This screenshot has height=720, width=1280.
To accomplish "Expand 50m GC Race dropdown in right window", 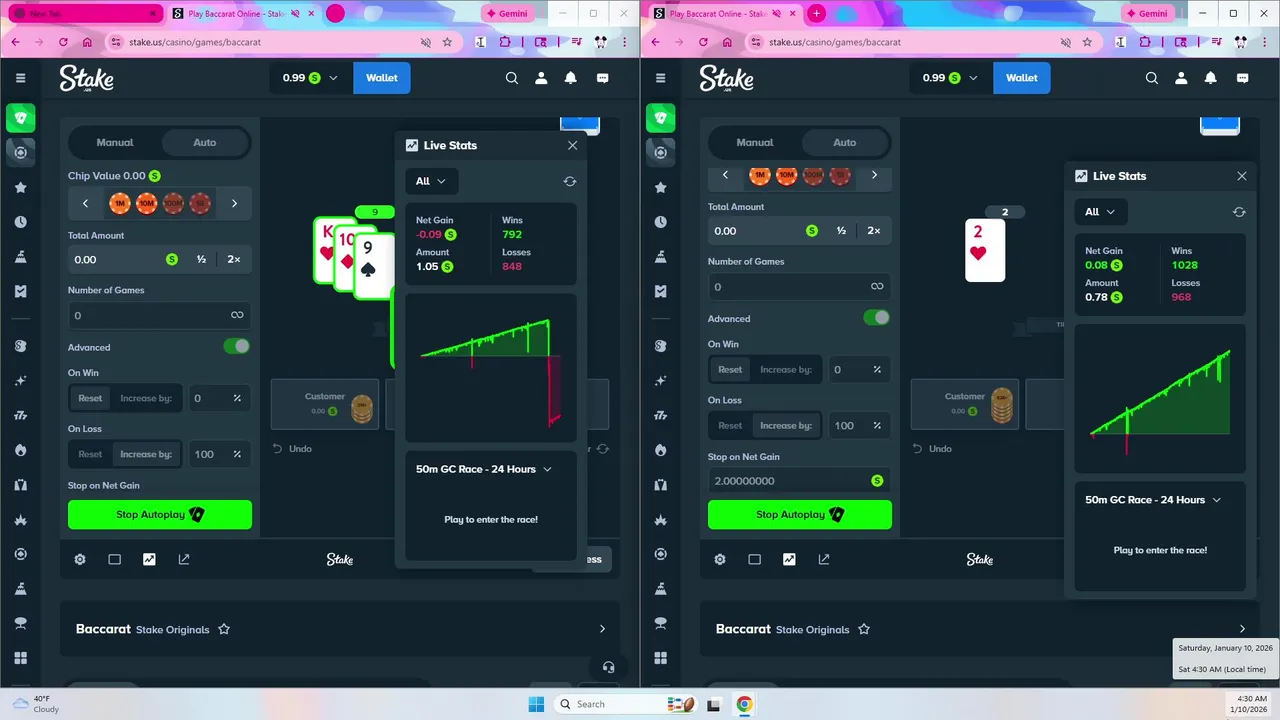I will pos(1154,500).
